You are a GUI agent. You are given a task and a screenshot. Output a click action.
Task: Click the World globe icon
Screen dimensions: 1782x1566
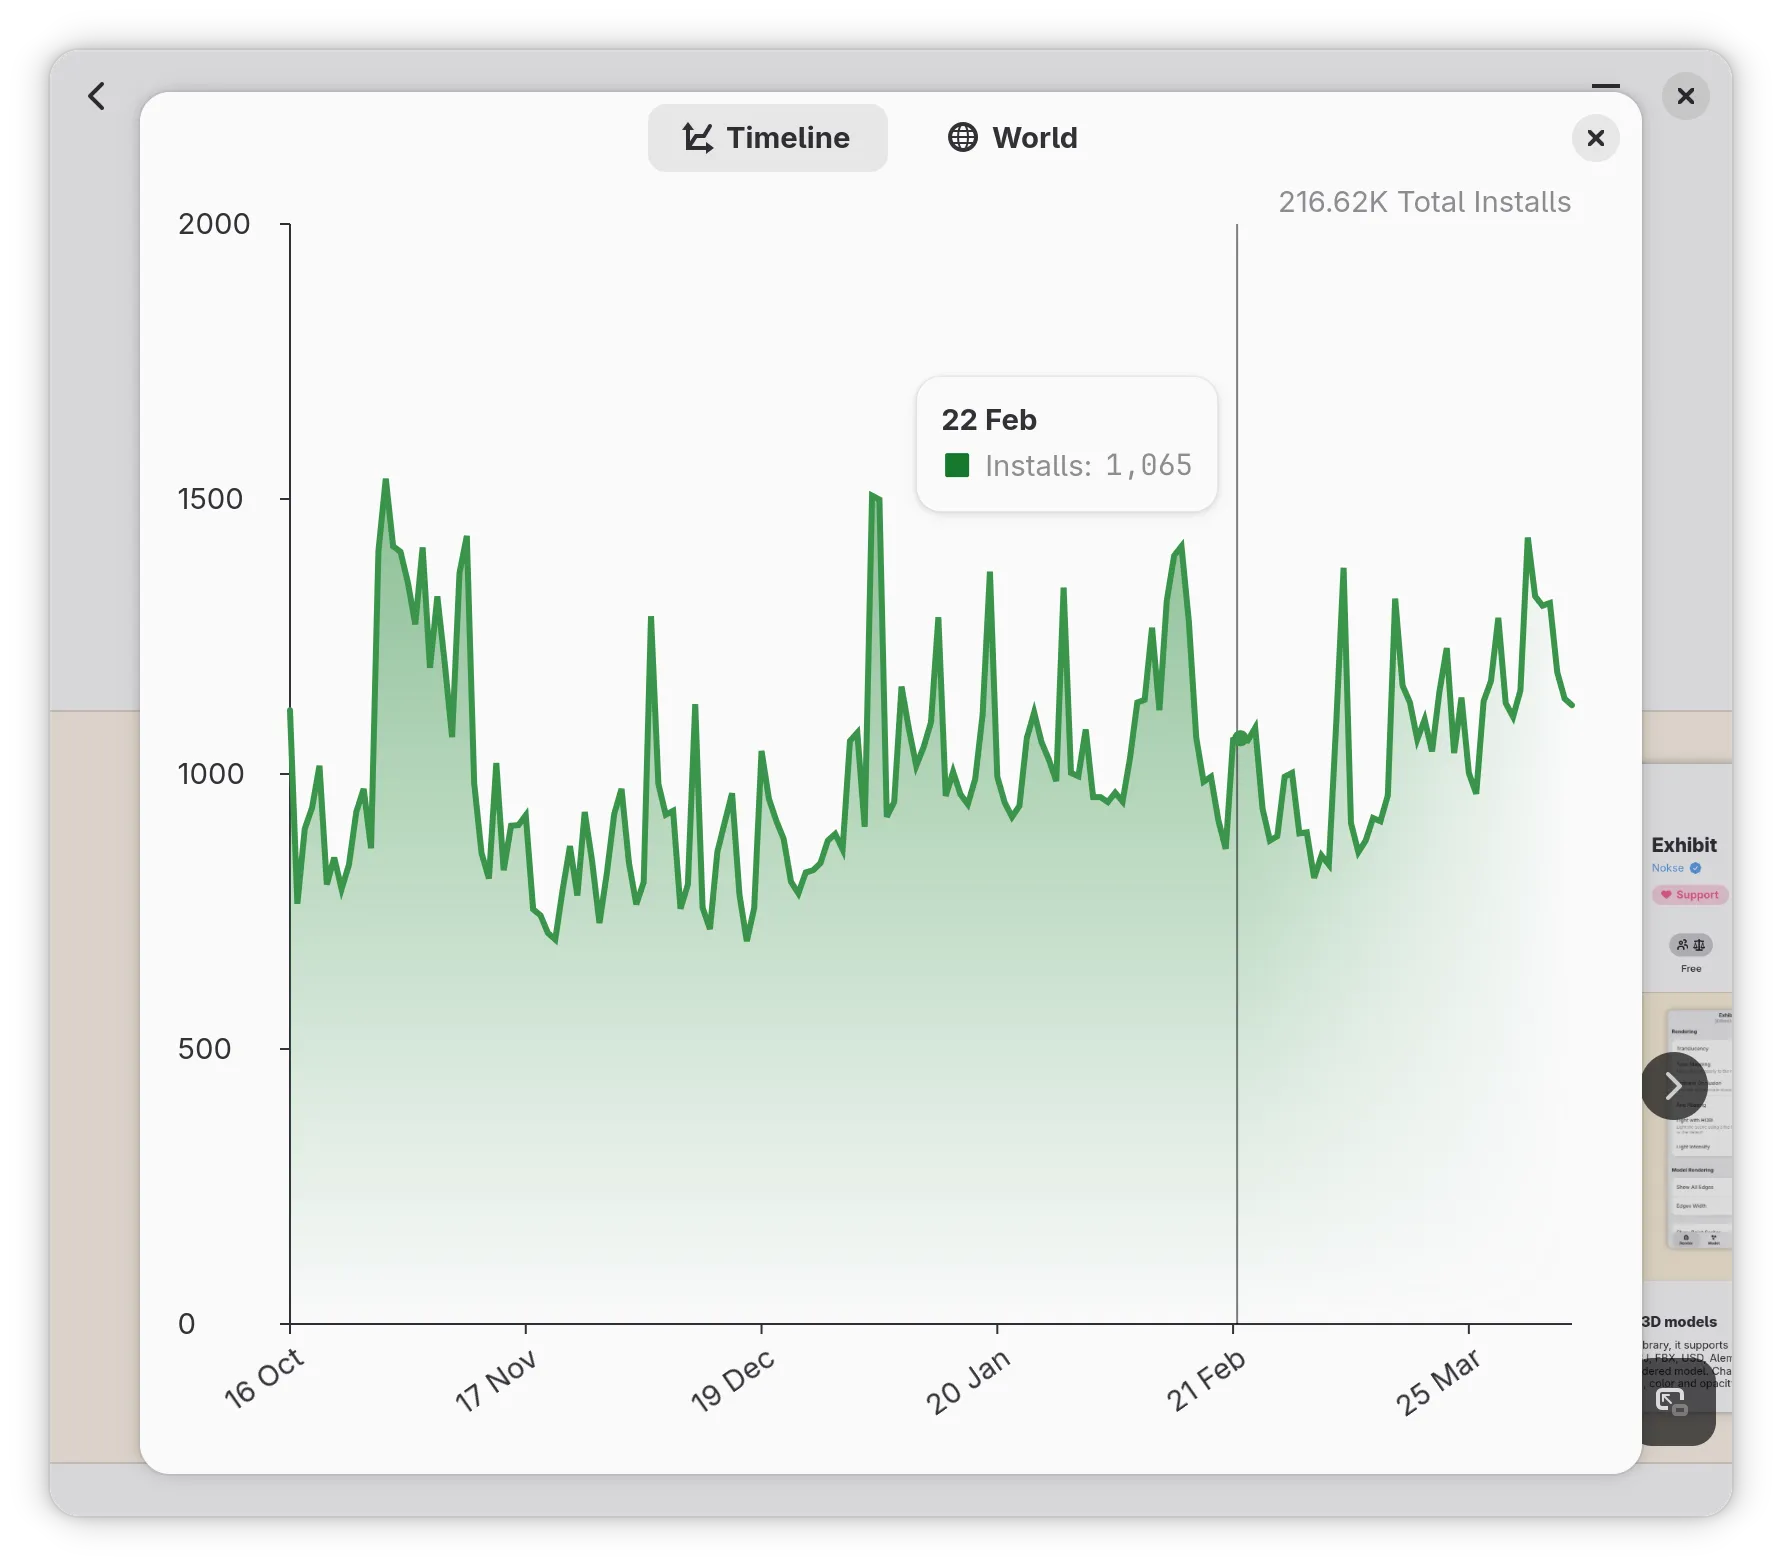962,138
